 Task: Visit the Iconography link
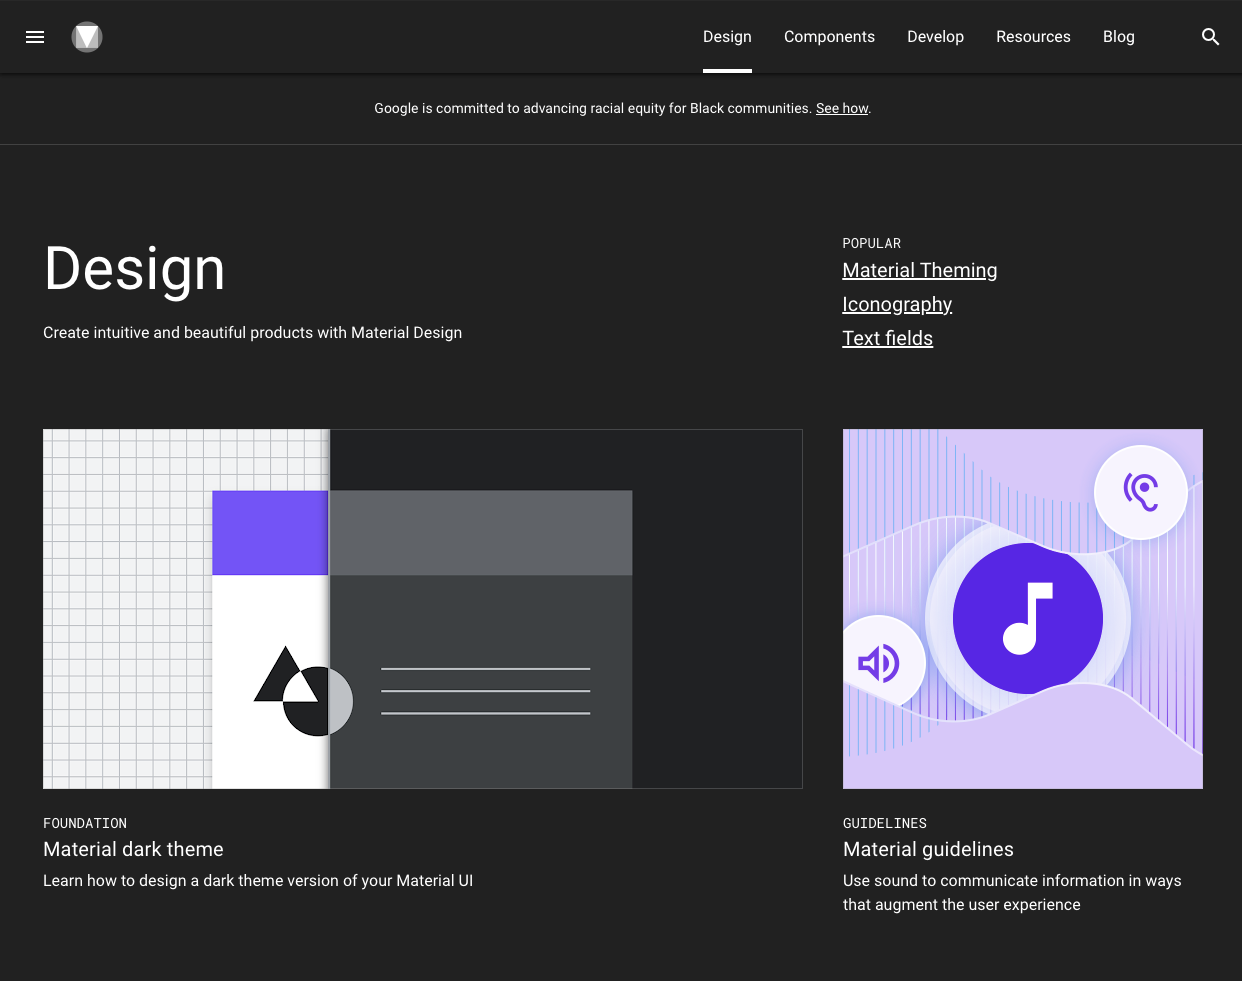[897, 304]
